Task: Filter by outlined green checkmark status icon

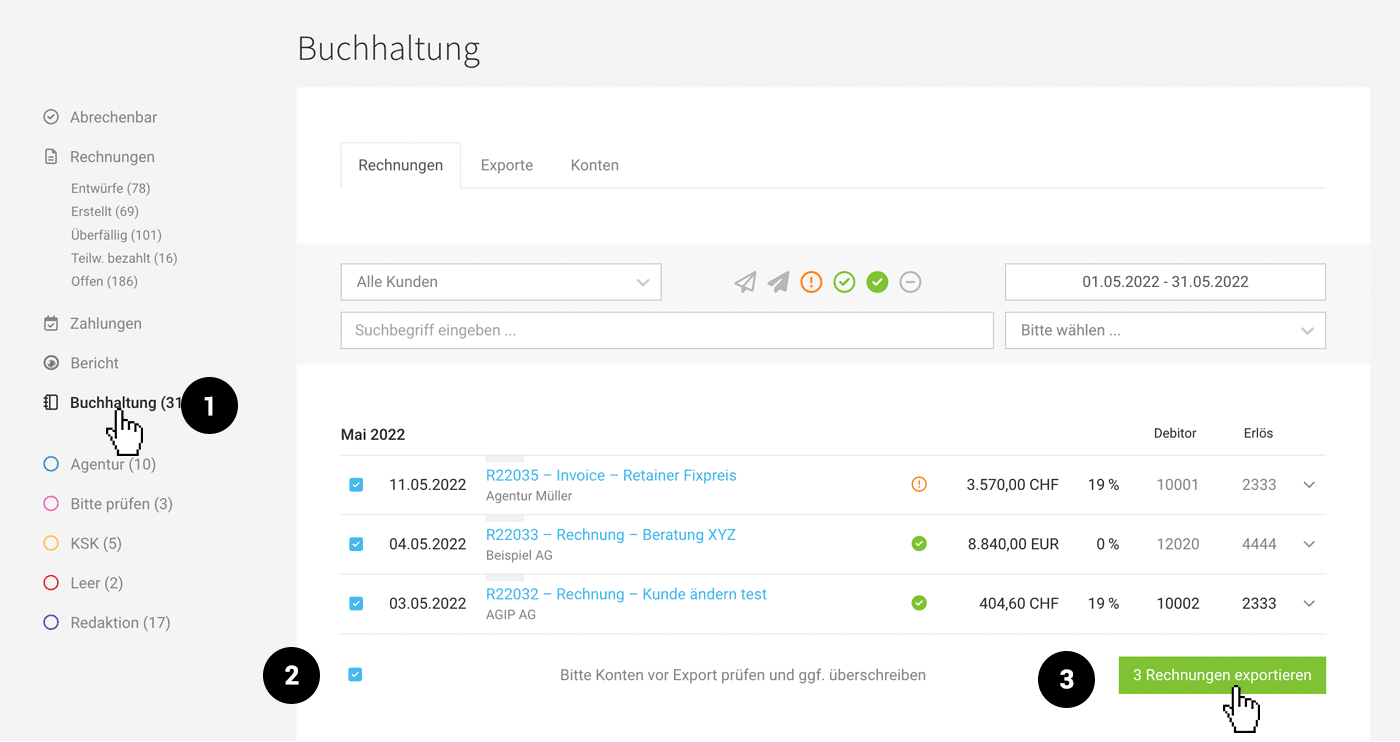Action: pos(844,282)
